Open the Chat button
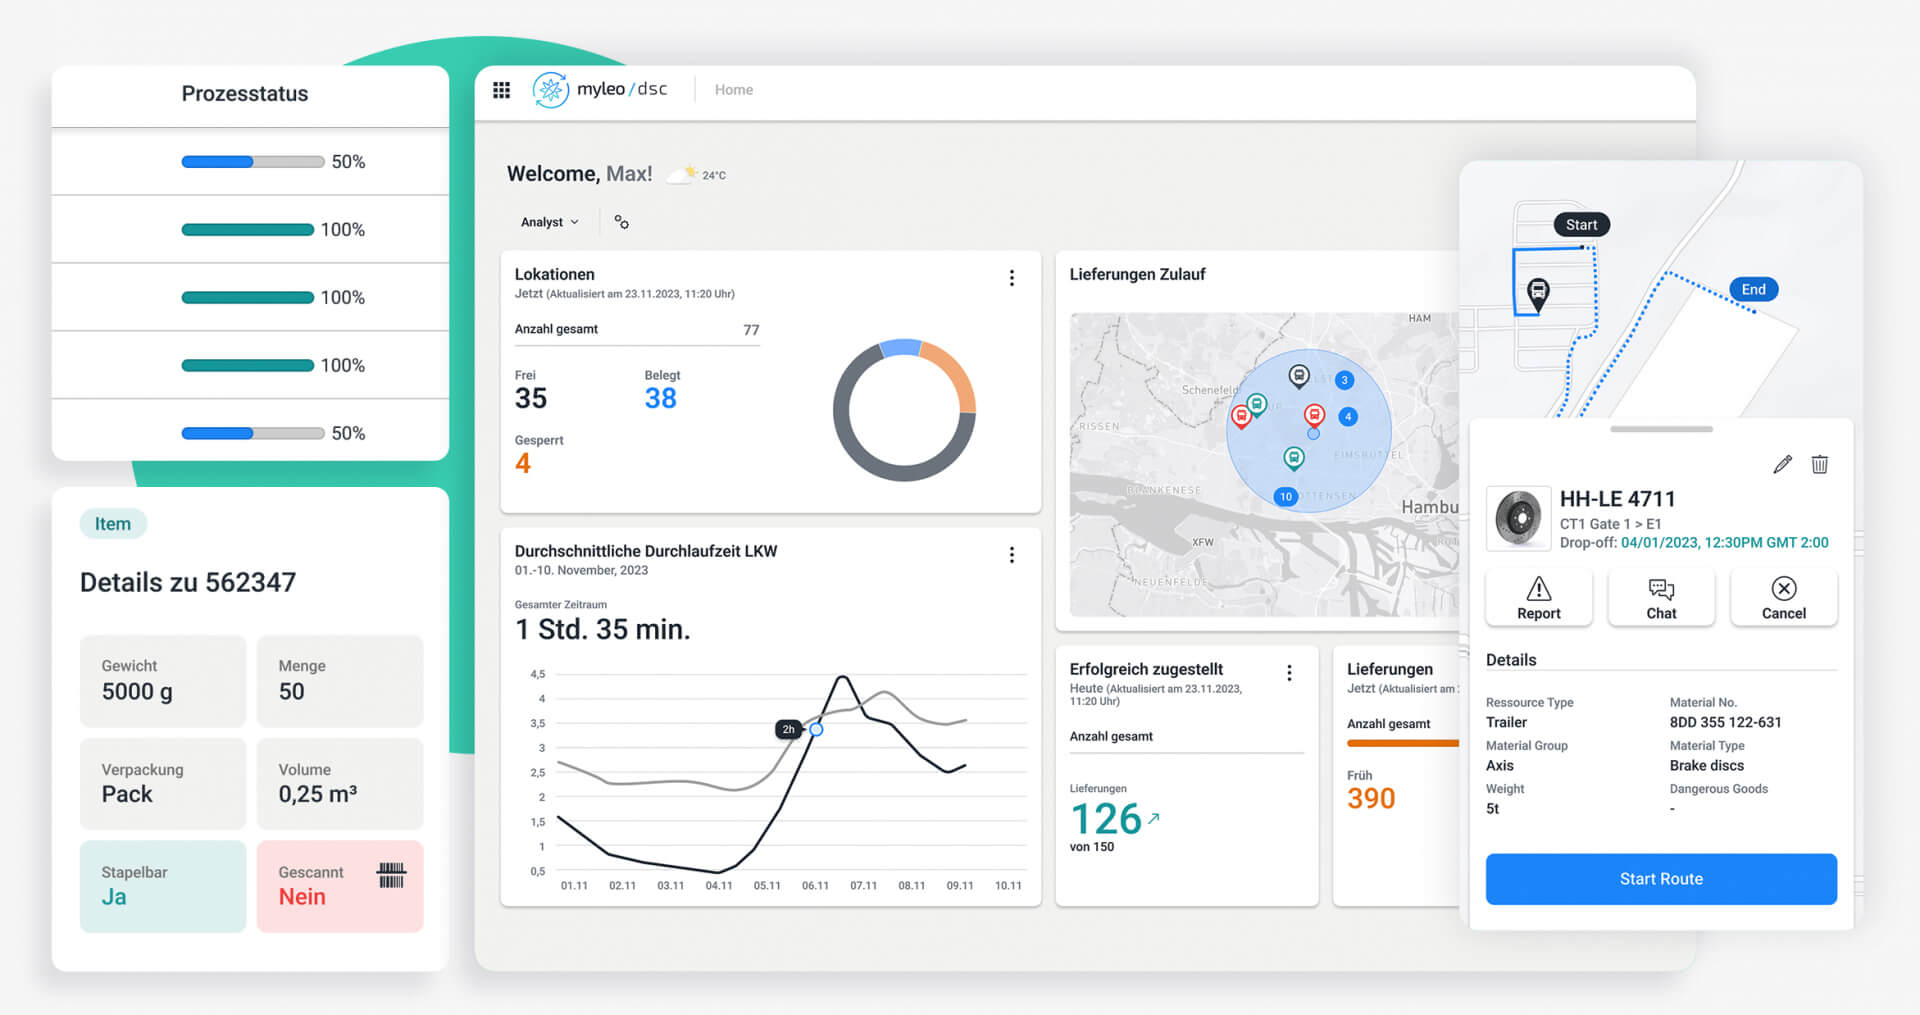 [1661, 598]
